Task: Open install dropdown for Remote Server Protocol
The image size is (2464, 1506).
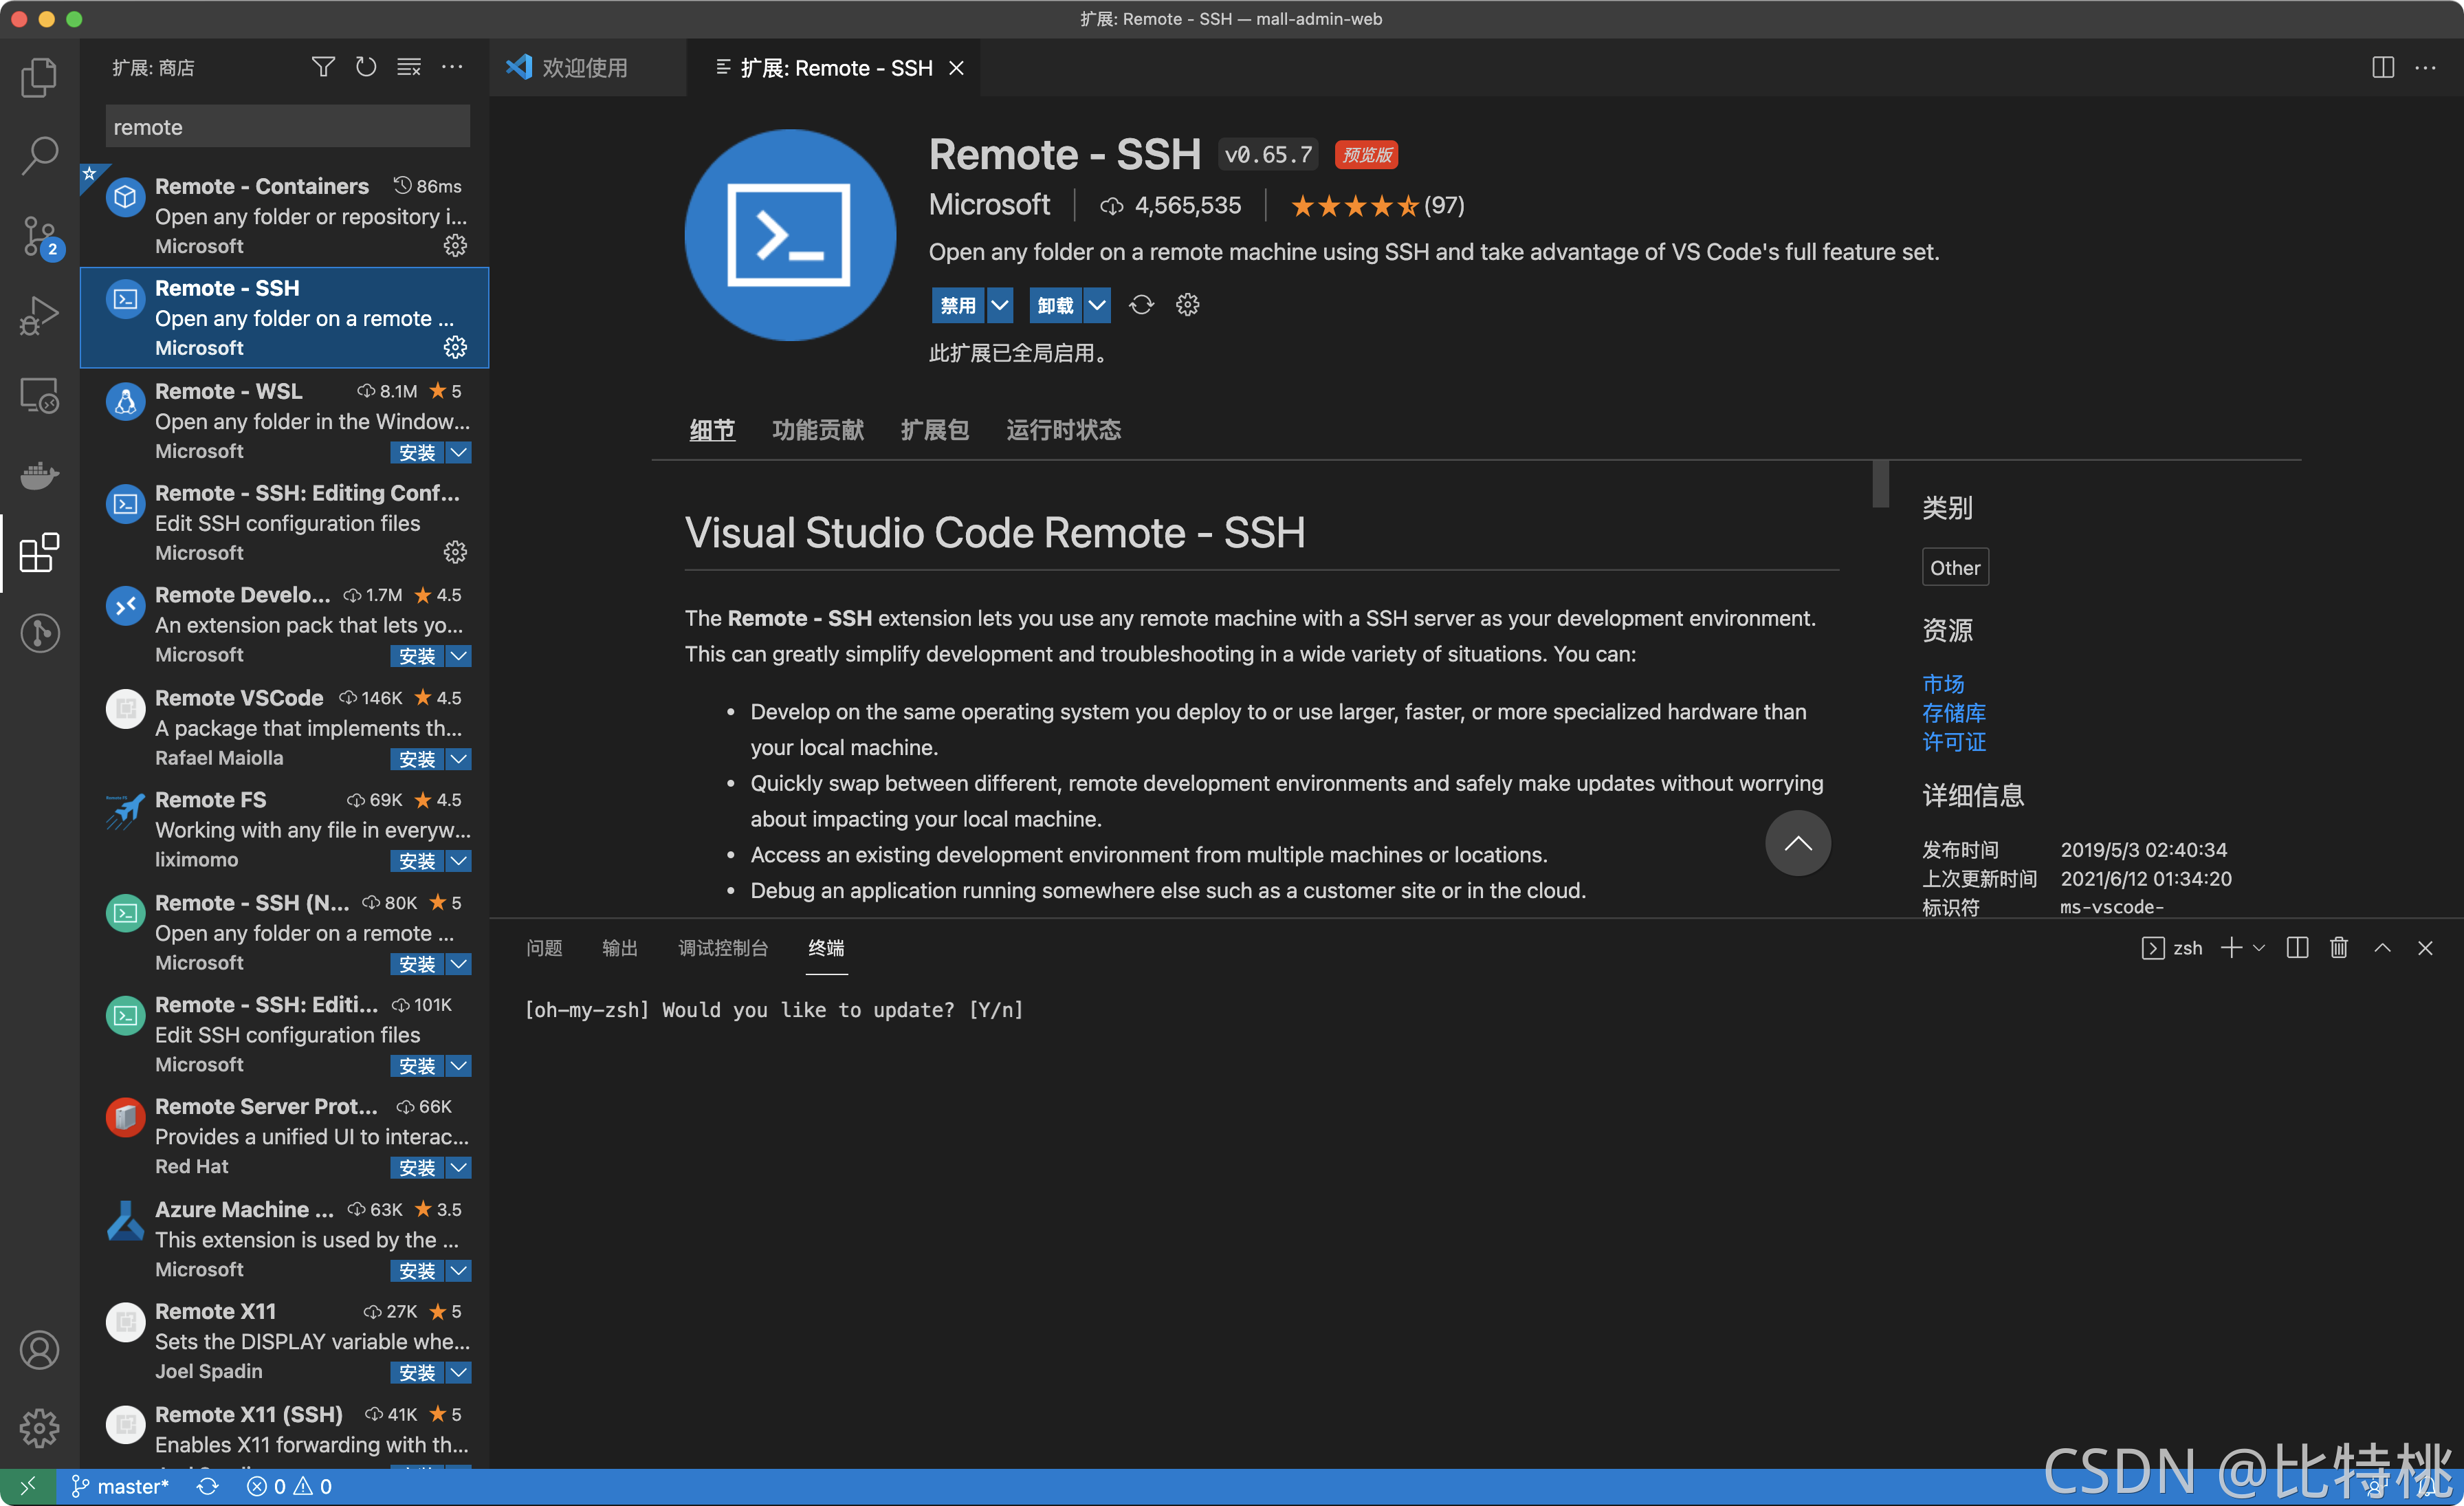Action: [x=459, y=1167]
